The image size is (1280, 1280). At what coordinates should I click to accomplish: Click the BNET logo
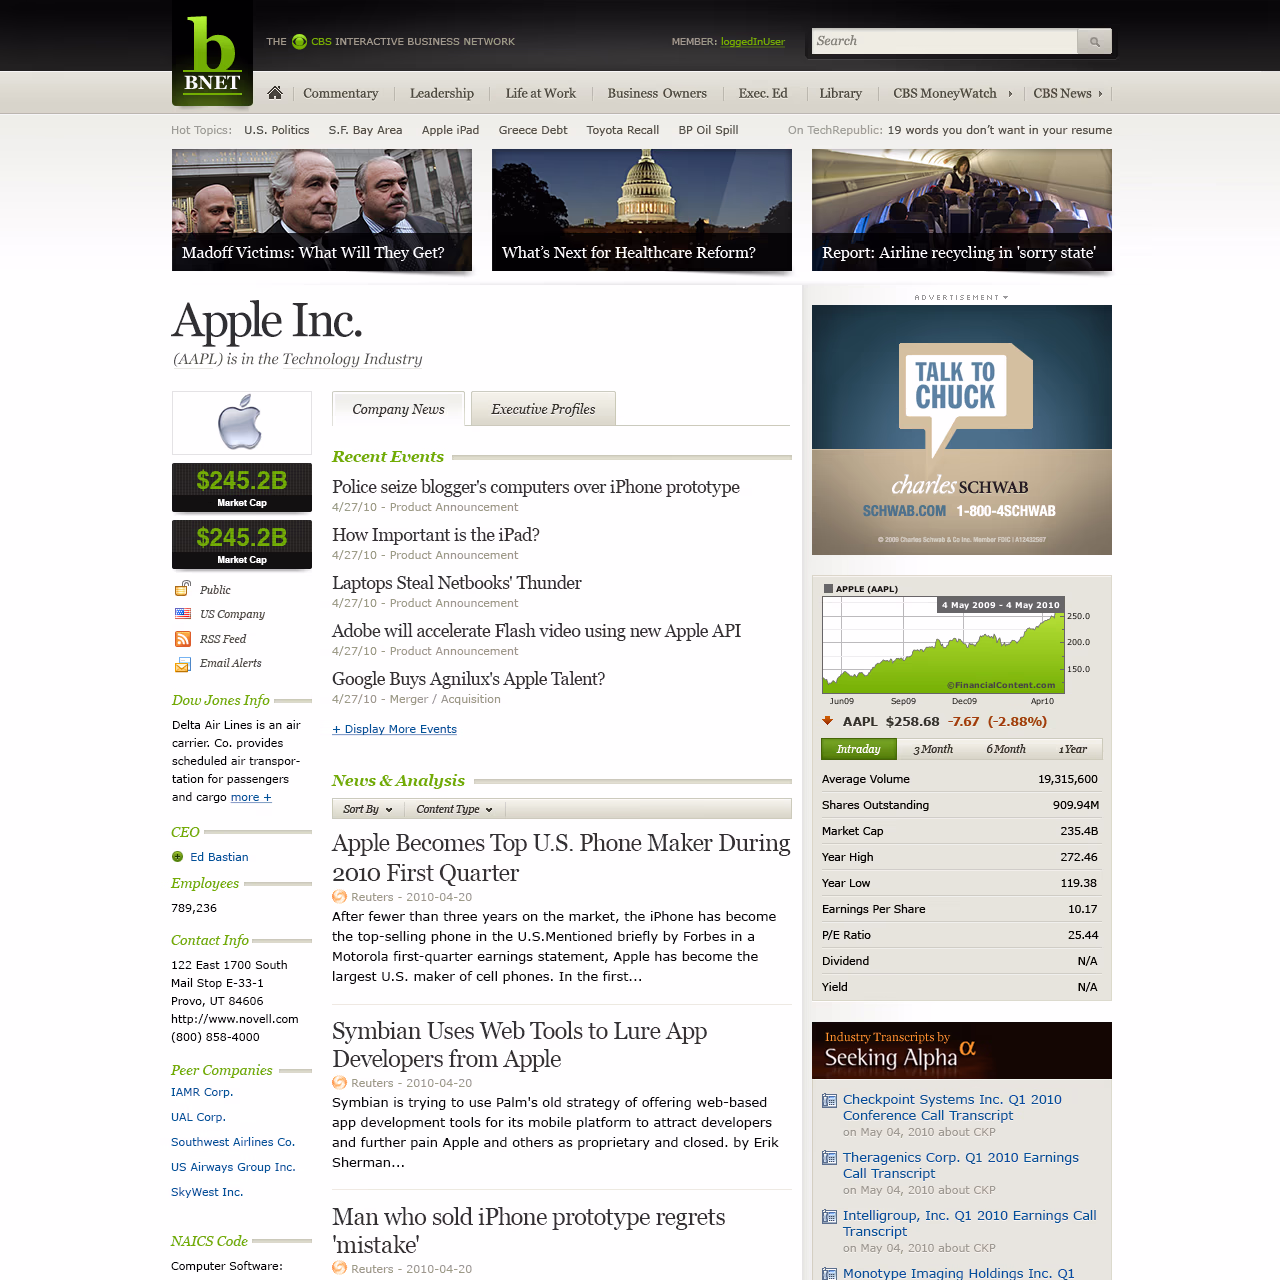point(212,54)
